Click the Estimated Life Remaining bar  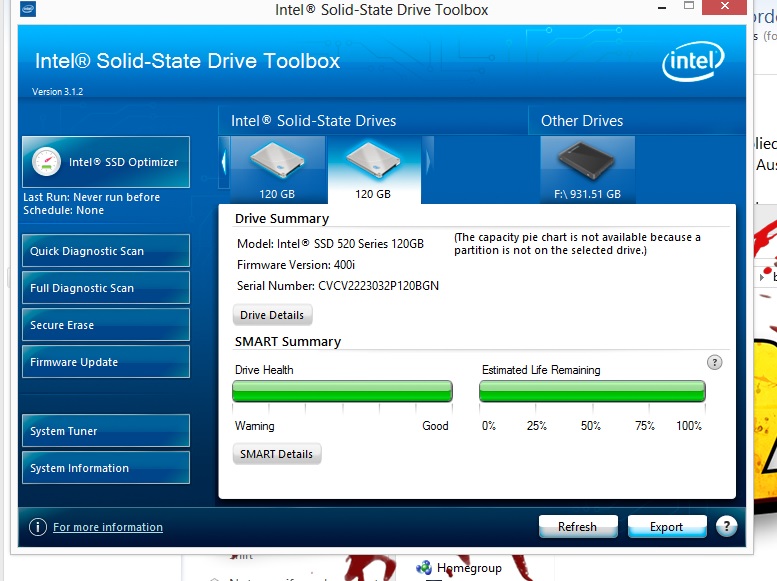pyautogui.click(x=592, y=391)
